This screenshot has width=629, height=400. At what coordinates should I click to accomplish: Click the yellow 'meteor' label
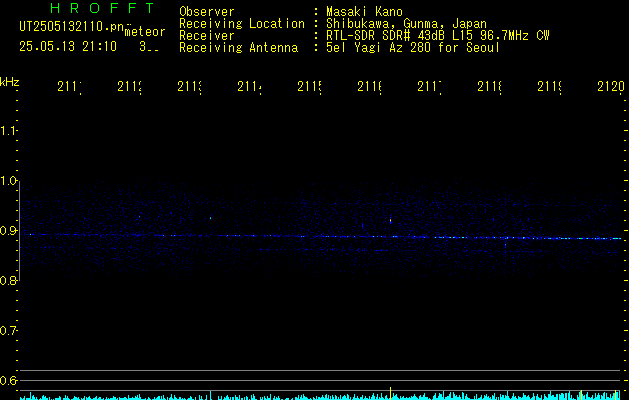[x=145, y=32]
